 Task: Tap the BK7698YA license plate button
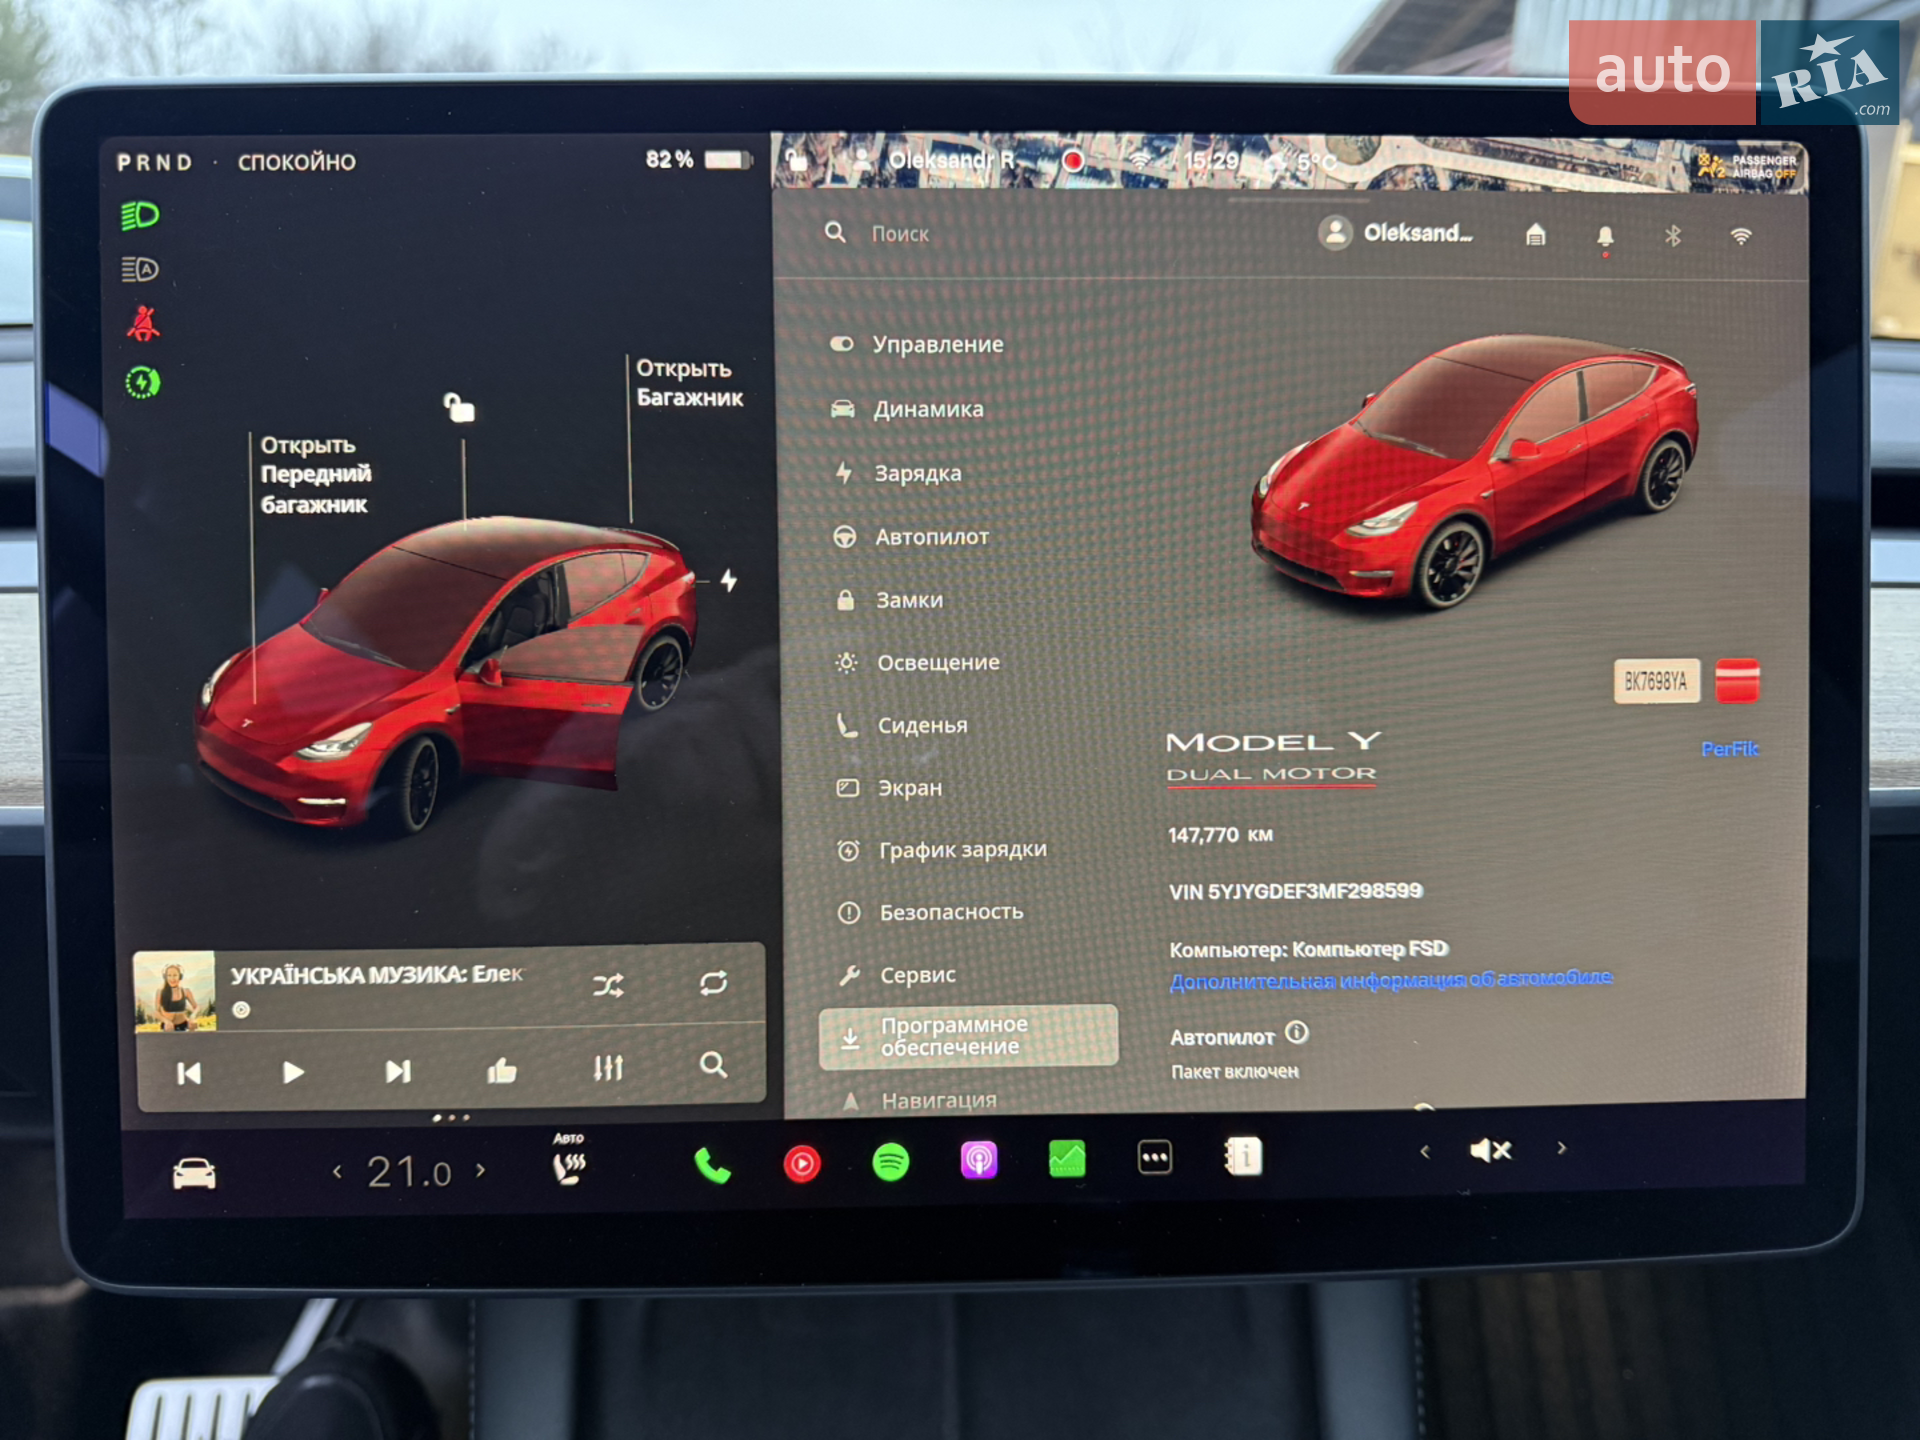point(1656,682)
